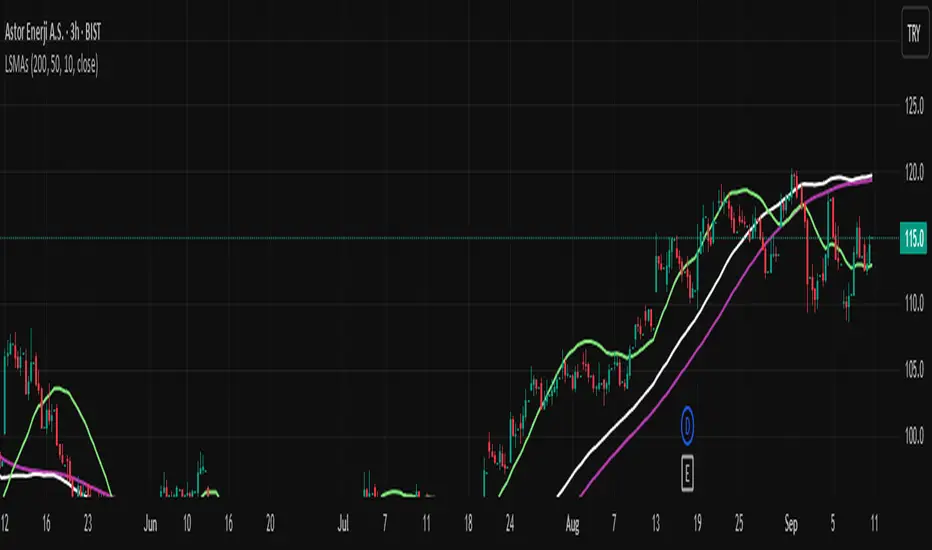Click the highlighted 115.0 price label
The width and height of the screenshot is (932, 550).
[914, 238]
